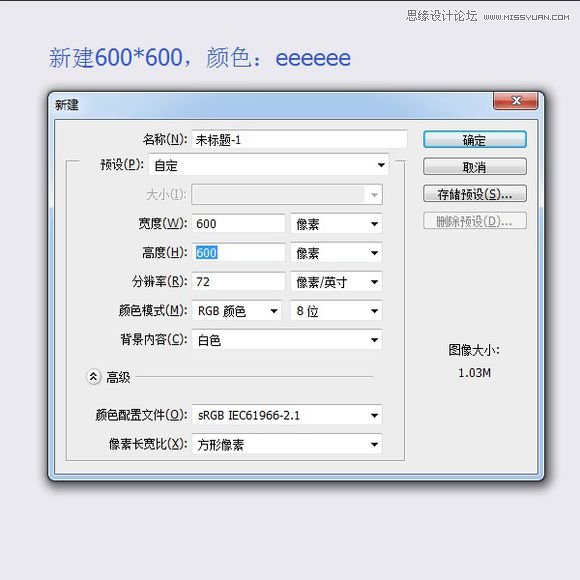
Task: Click the 新建 dialog title text
Action: [x=67, y=105]
